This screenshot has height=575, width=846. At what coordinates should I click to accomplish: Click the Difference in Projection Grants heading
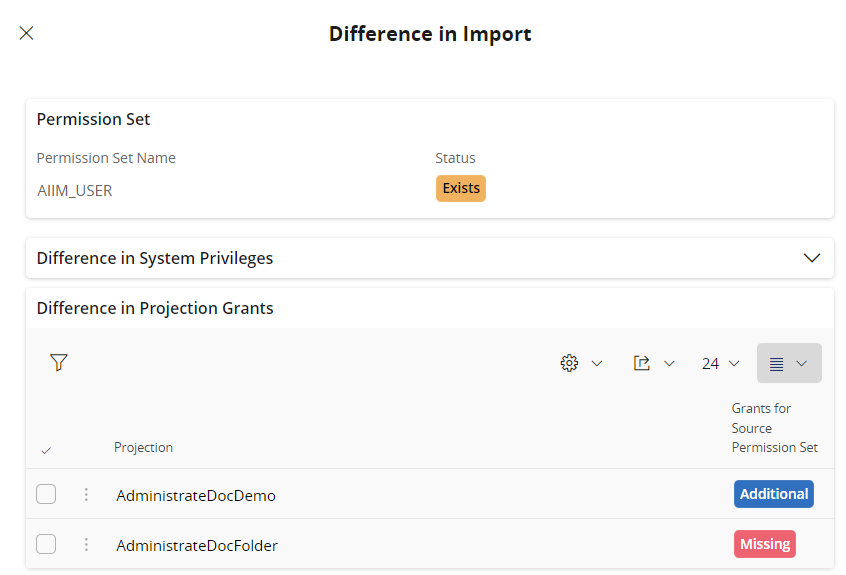(x=155, y=308)
